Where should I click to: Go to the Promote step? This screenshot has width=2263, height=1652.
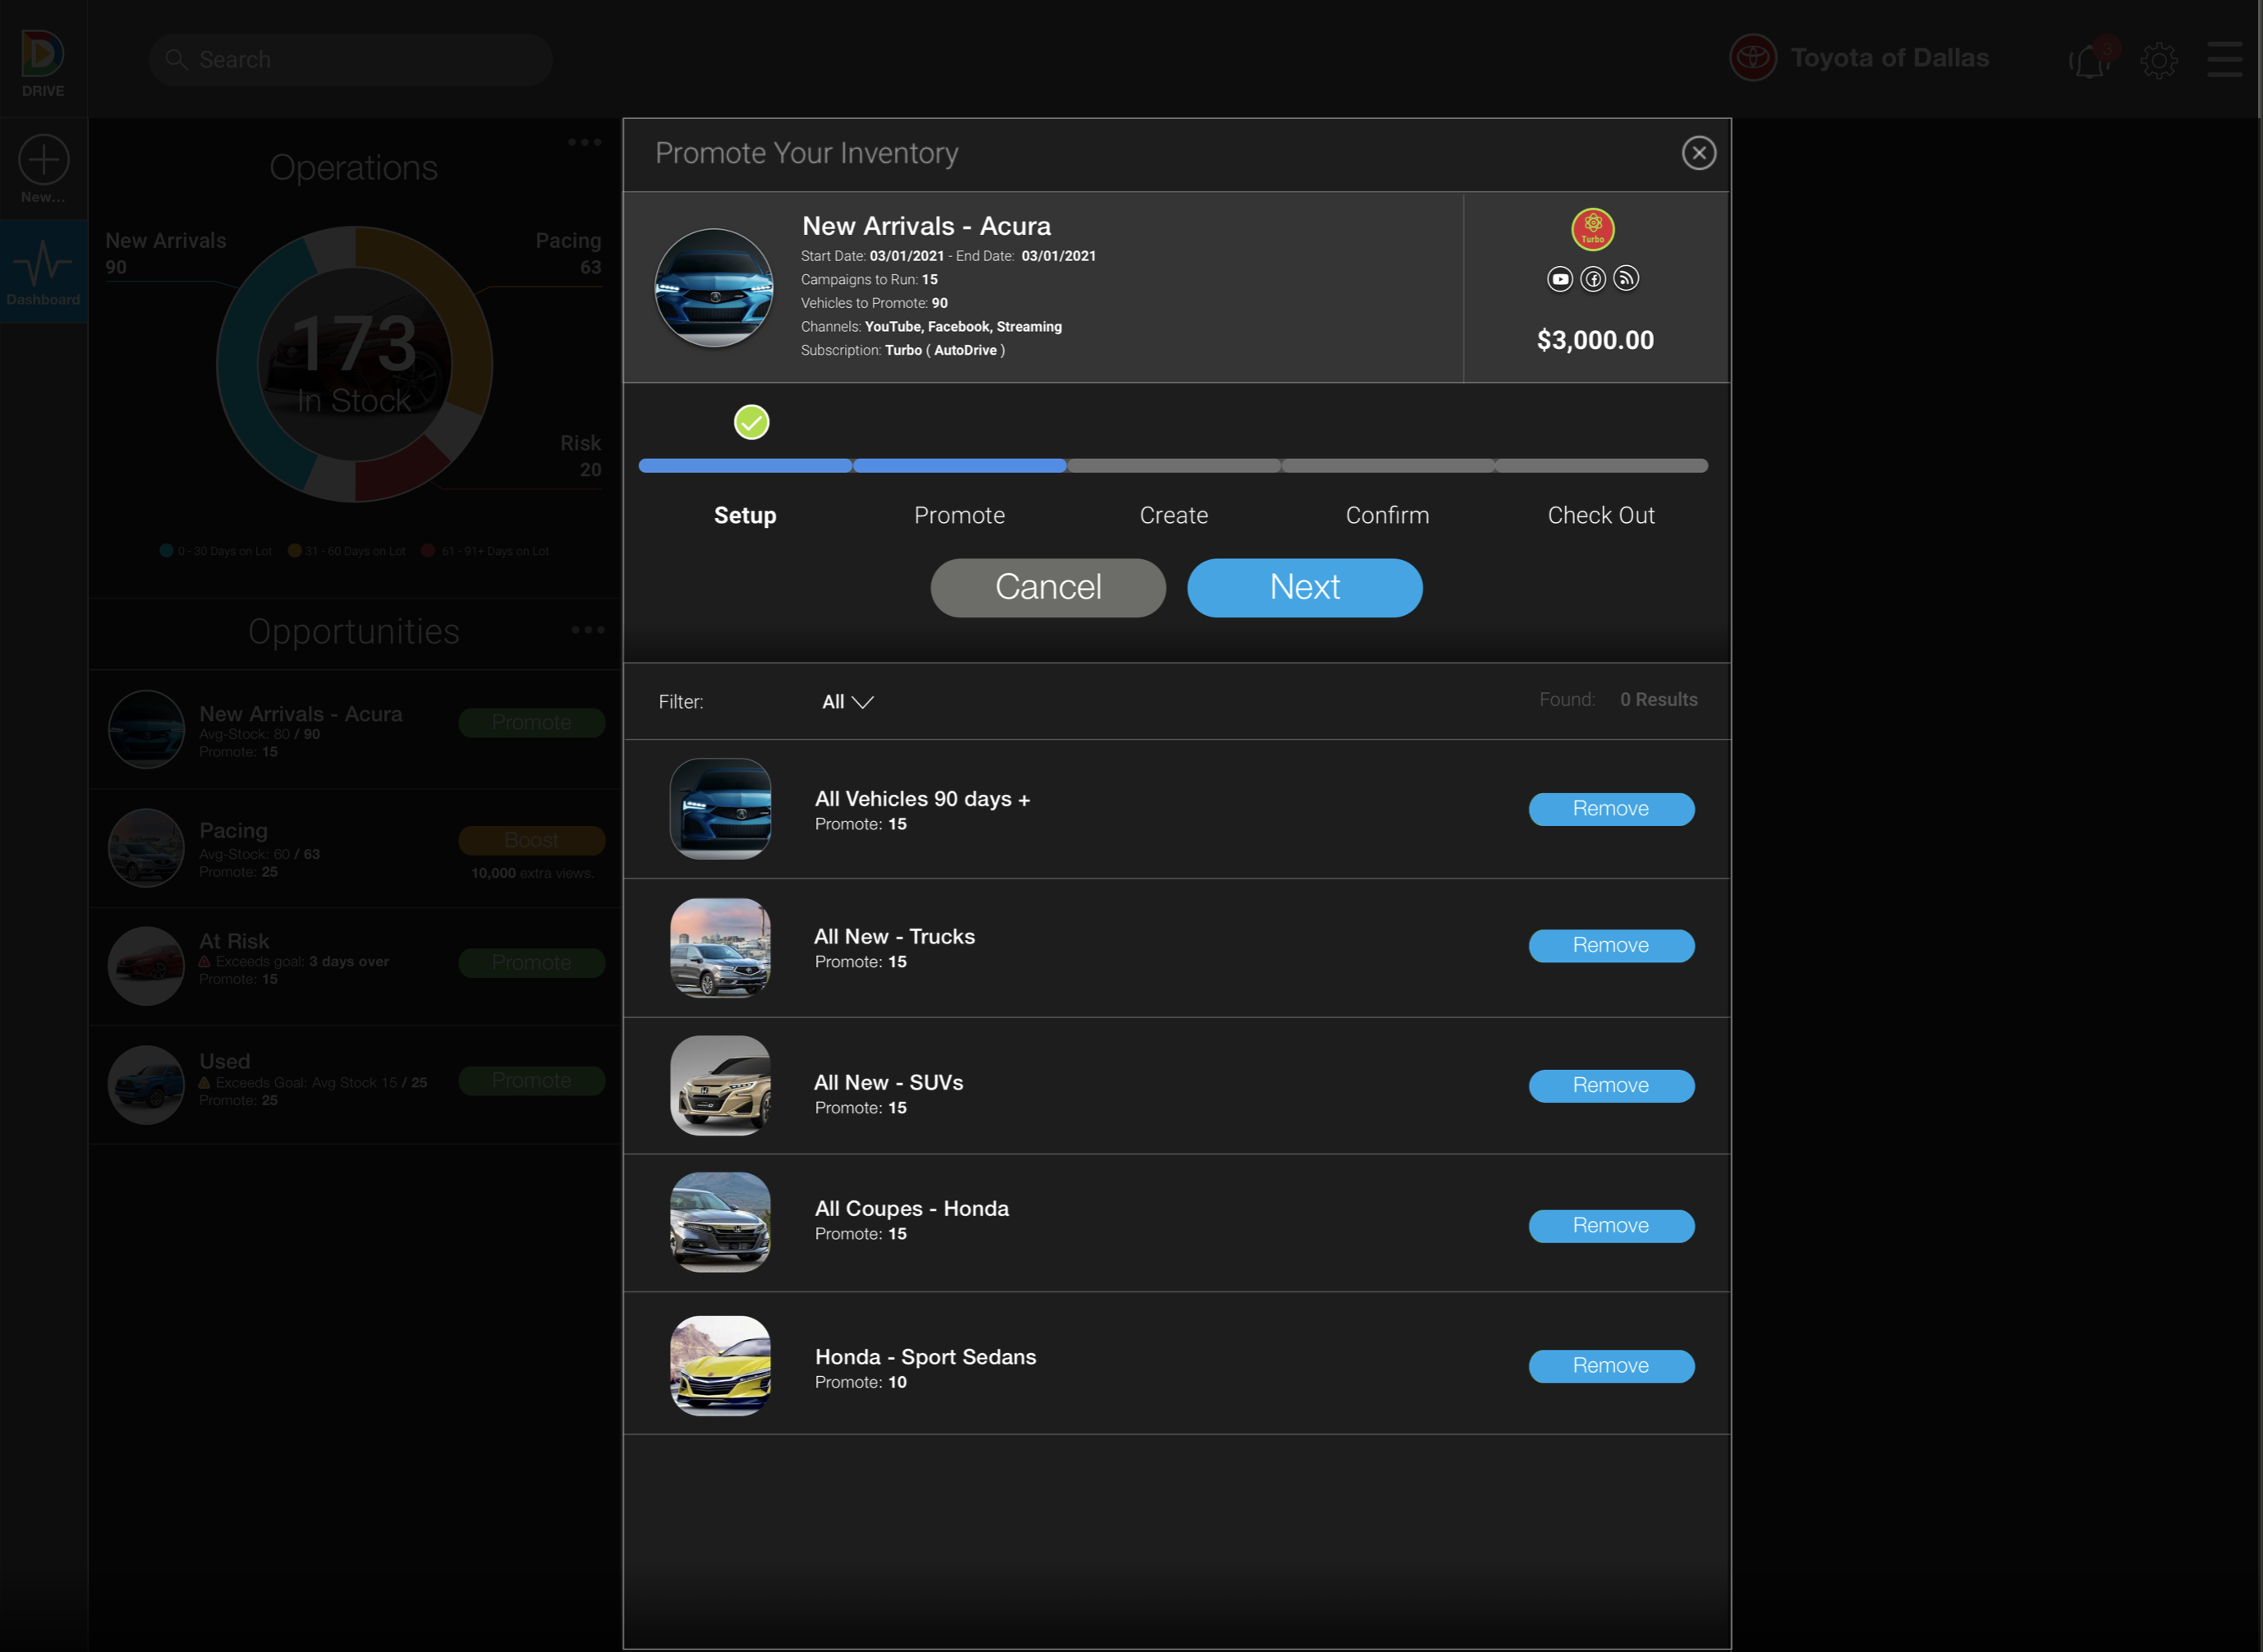pyautogui.click(x=959, y=515)
